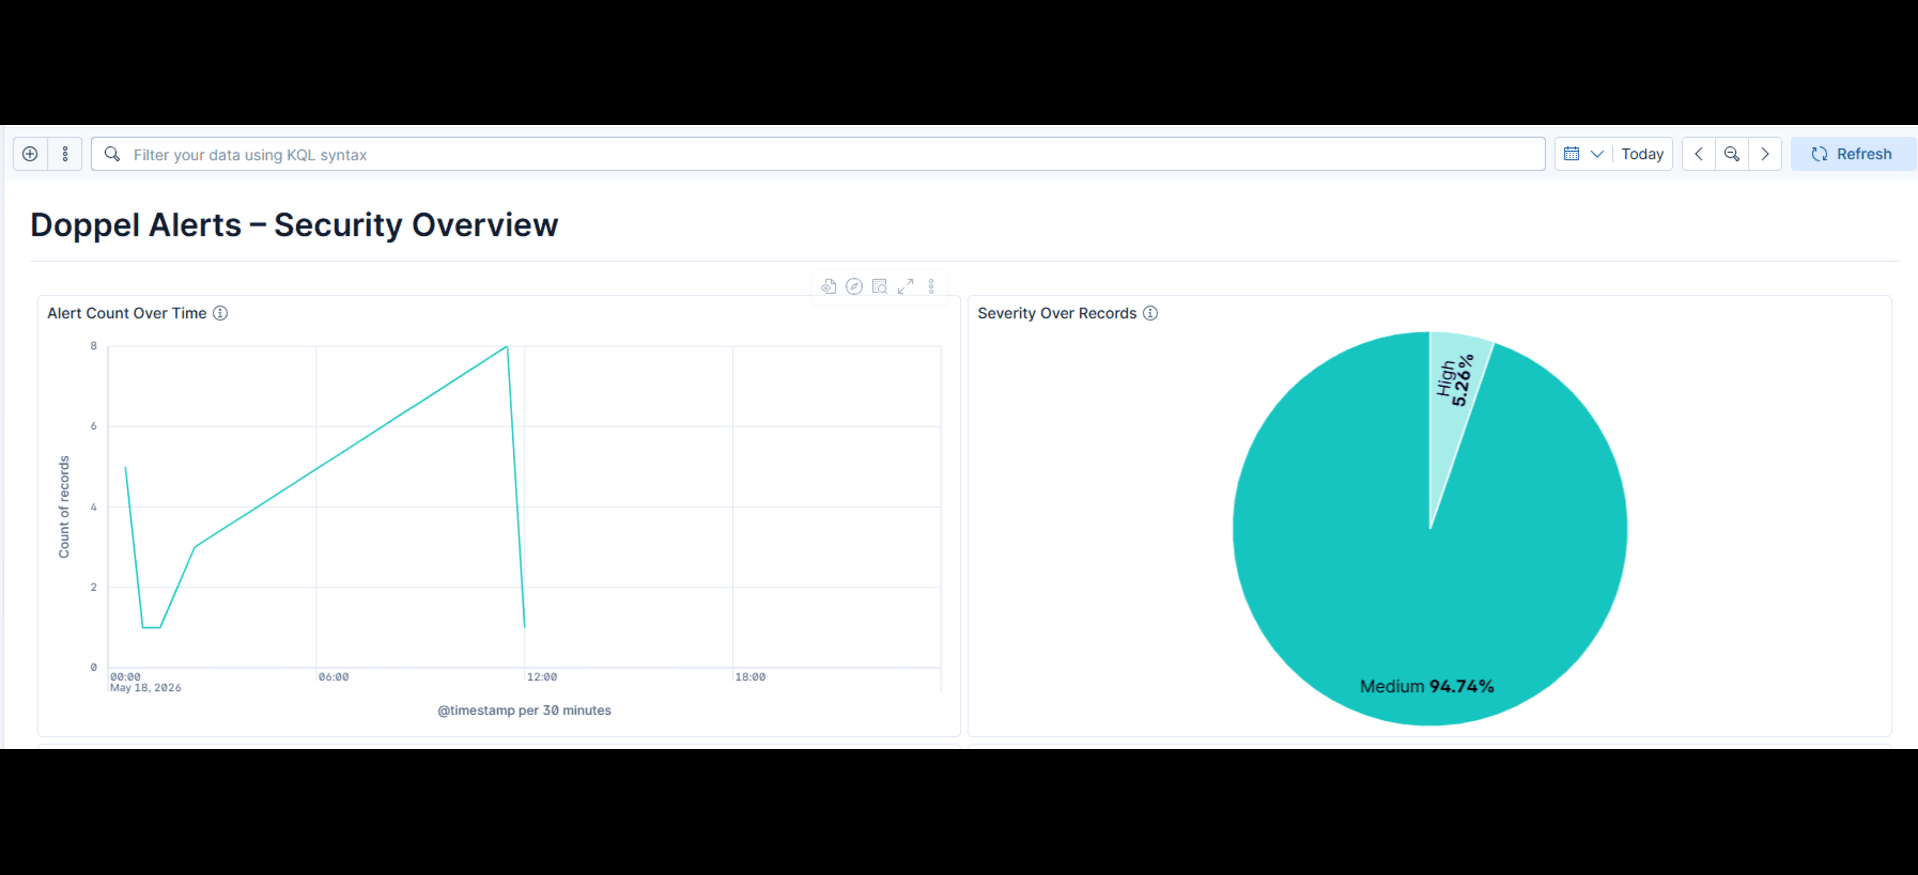Open the query menu three-dots icon beside the search bar
This screenshot has height=875, width=1918.
pyautogui.click(x=65, y=154)
